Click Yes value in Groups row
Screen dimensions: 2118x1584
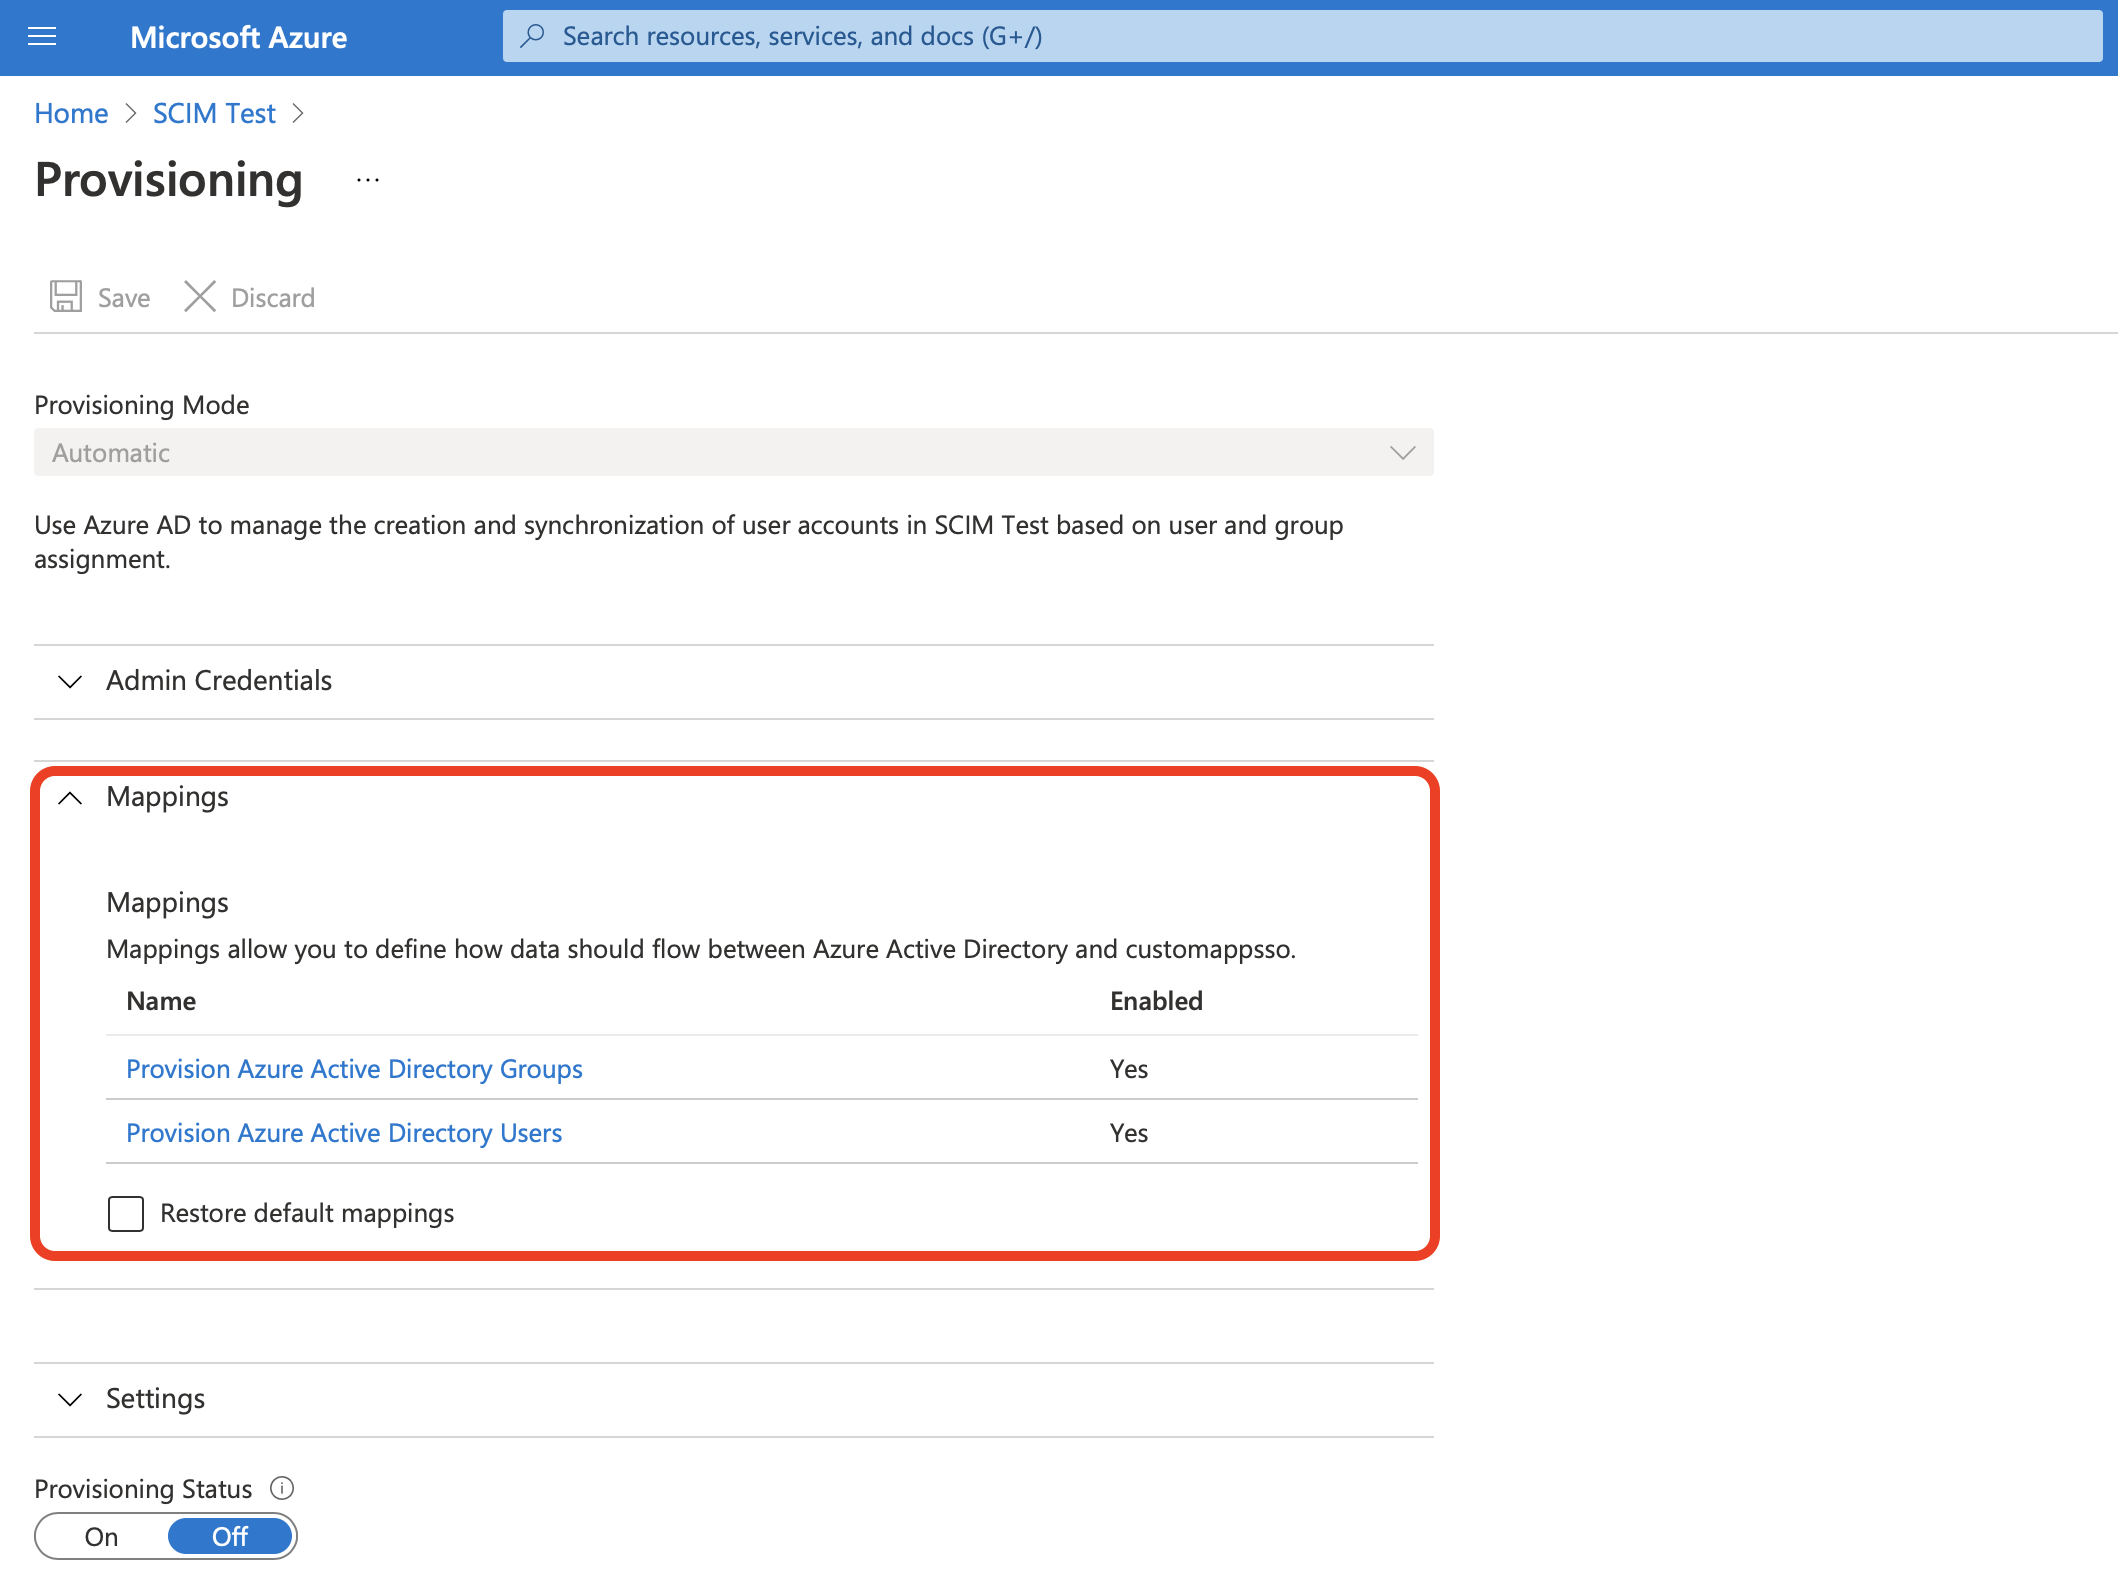click(x=1129, y=1069)
